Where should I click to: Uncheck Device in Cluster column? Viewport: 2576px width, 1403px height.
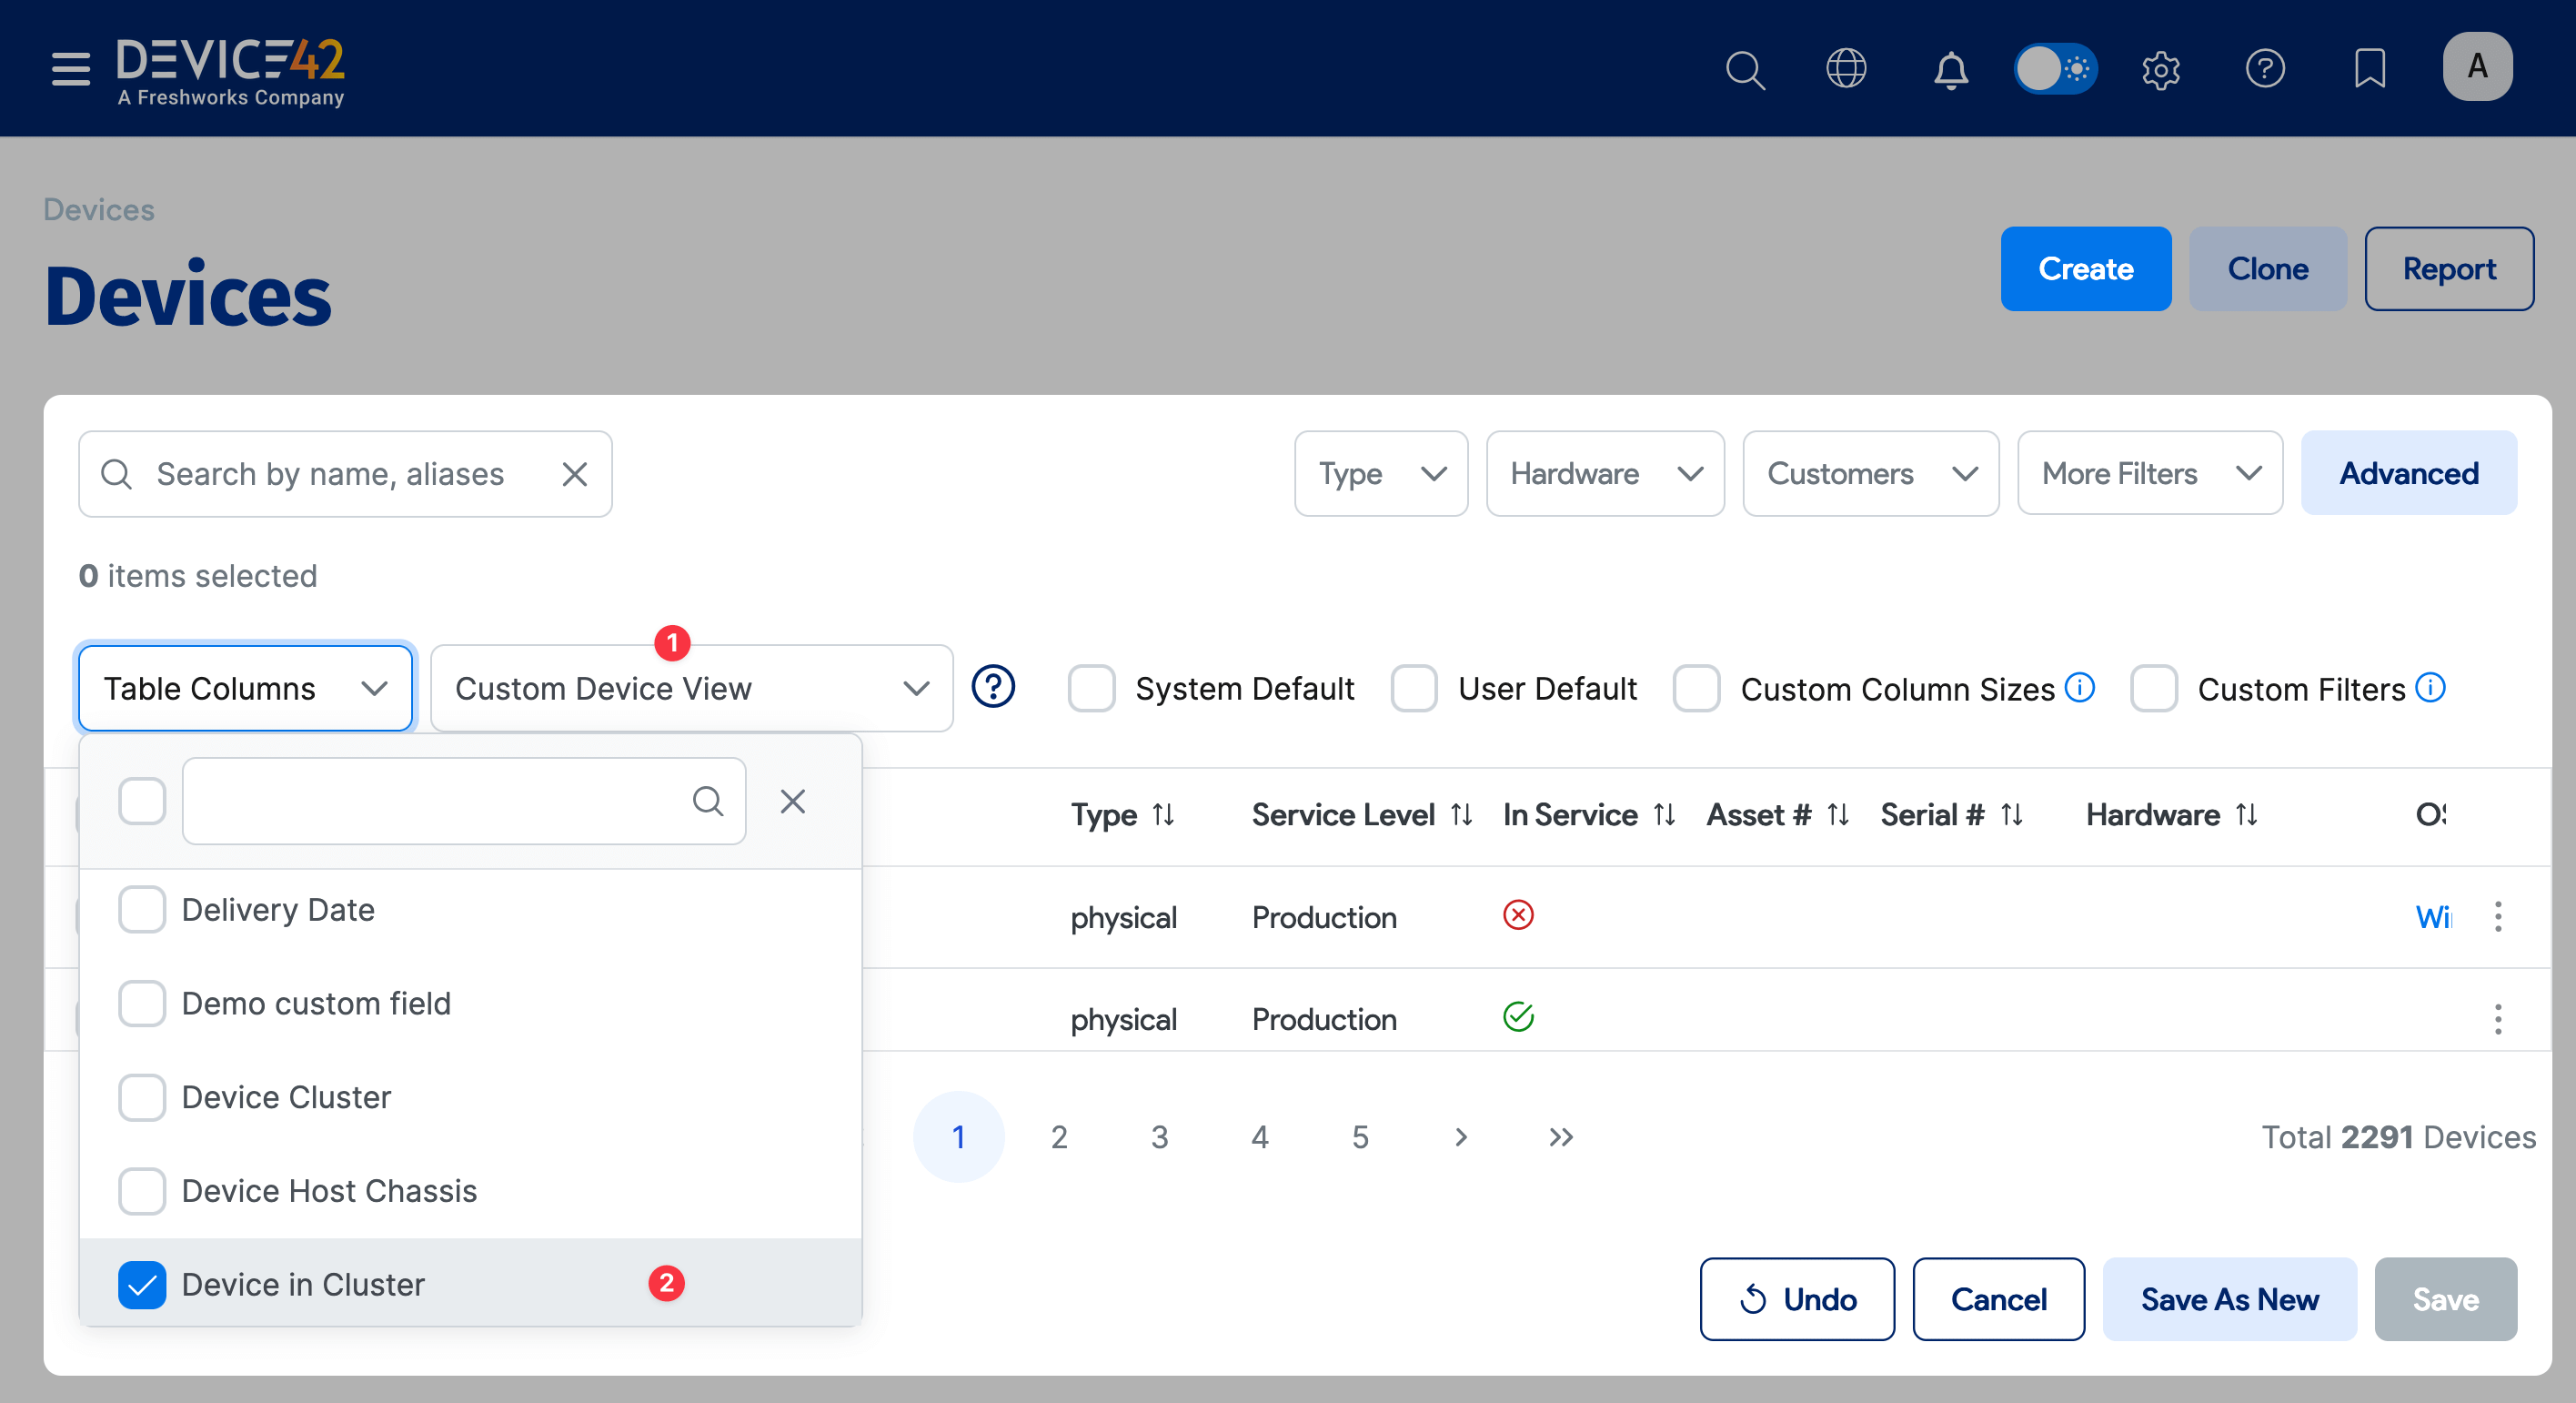142,1284
